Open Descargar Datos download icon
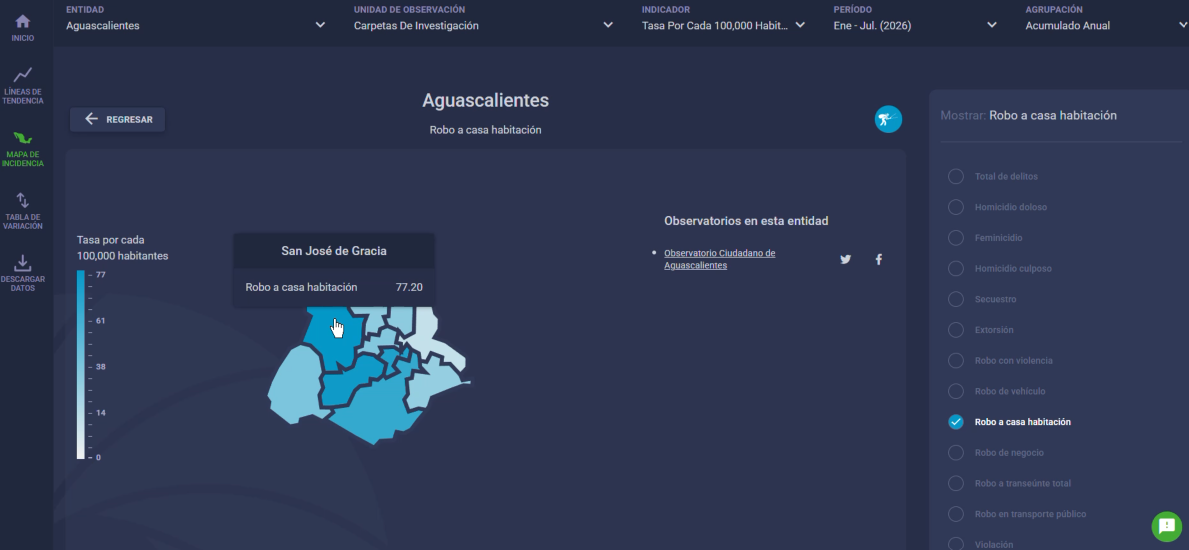The width and height of the screenshot is (1189, 550). tap(23, 262)
